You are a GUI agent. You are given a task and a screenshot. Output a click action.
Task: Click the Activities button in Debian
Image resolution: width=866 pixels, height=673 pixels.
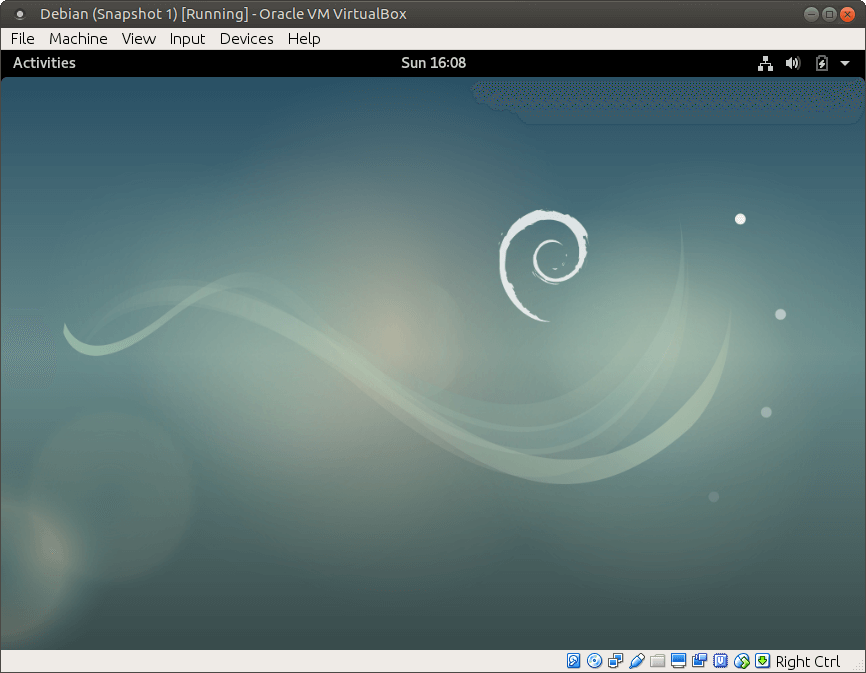click(44, 63)
